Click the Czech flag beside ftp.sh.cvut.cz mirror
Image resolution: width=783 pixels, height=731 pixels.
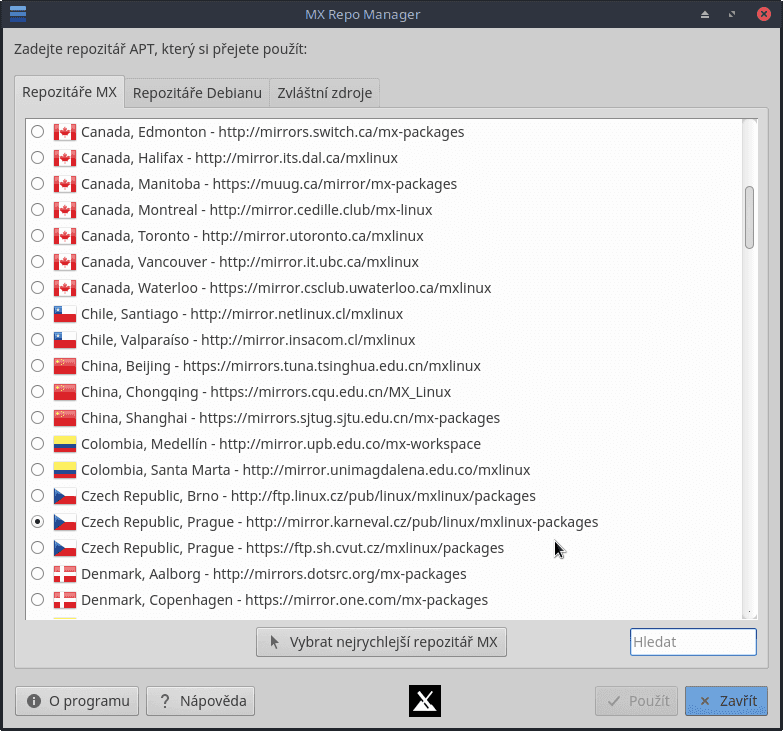pos(65,548)
